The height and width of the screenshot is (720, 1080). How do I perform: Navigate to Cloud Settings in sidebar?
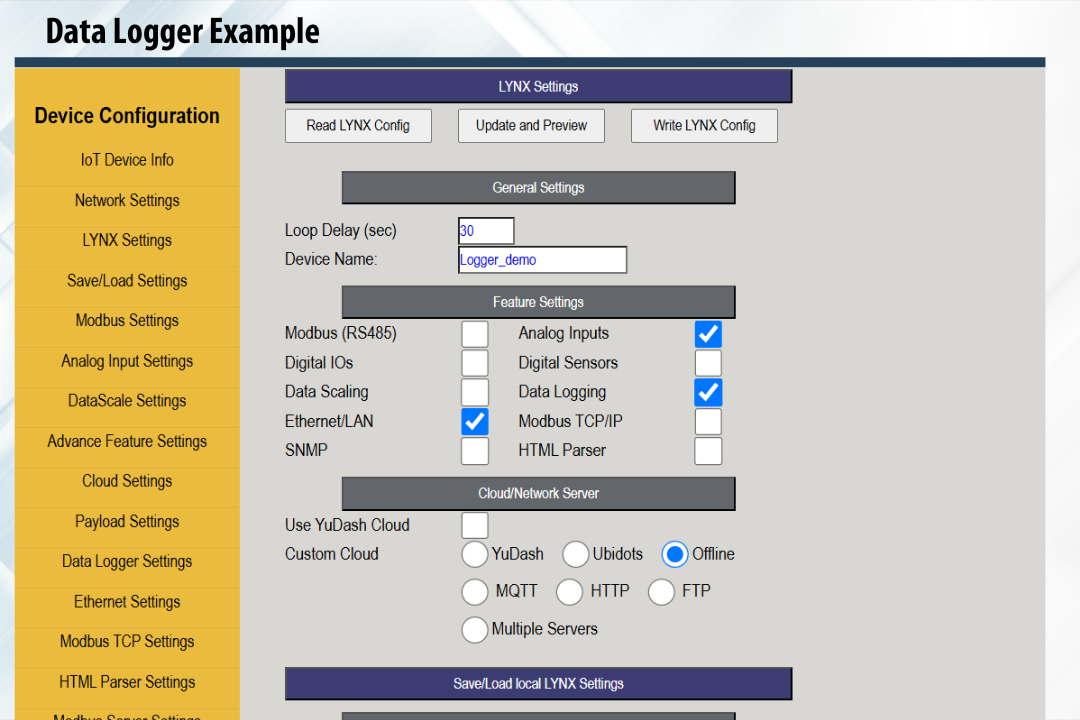click(x=127, y=481)
